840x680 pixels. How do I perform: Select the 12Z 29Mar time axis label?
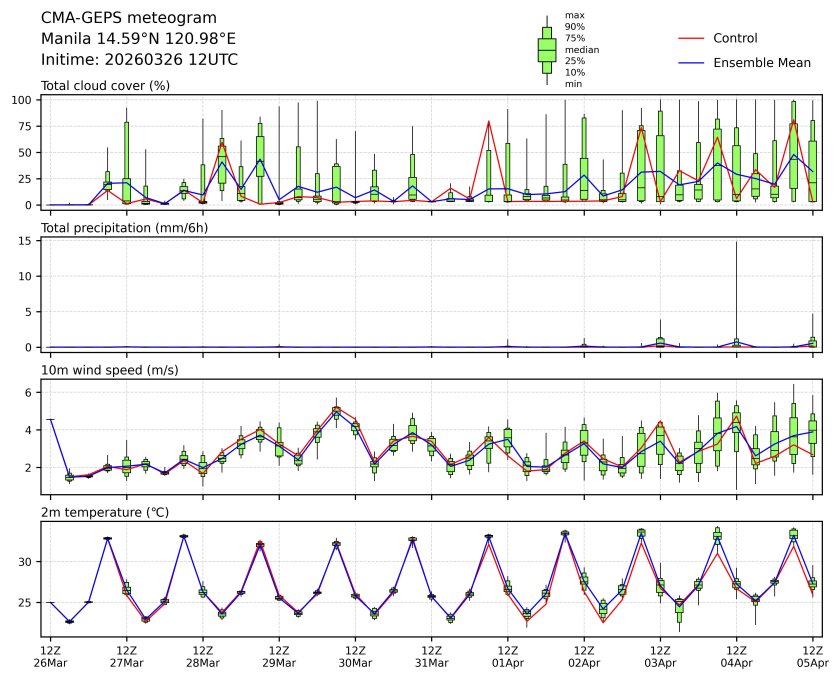278,655
